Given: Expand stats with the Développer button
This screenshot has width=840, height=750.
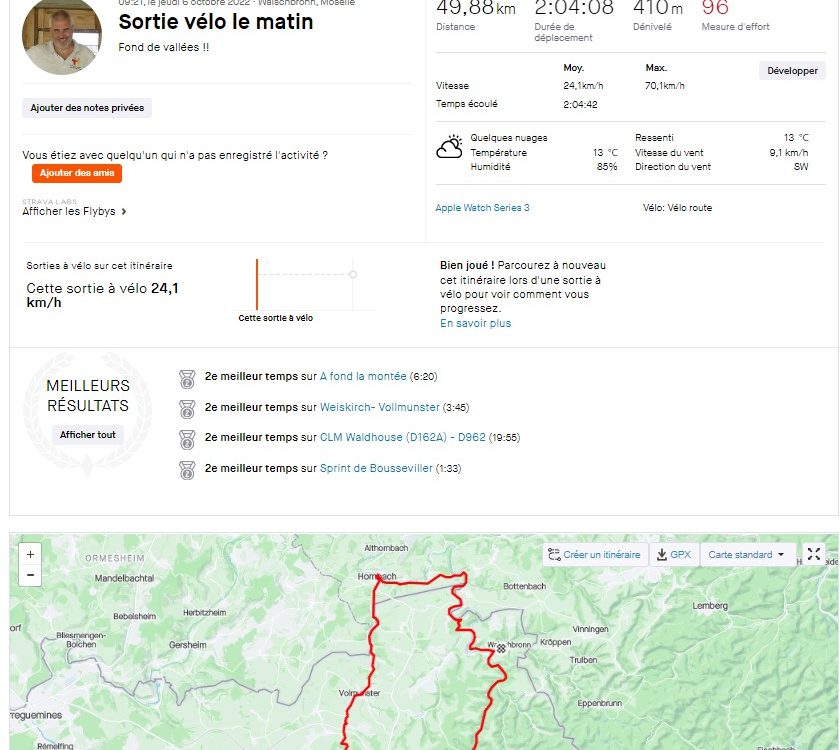Looking at the screenshot, I should click(792, 71).
